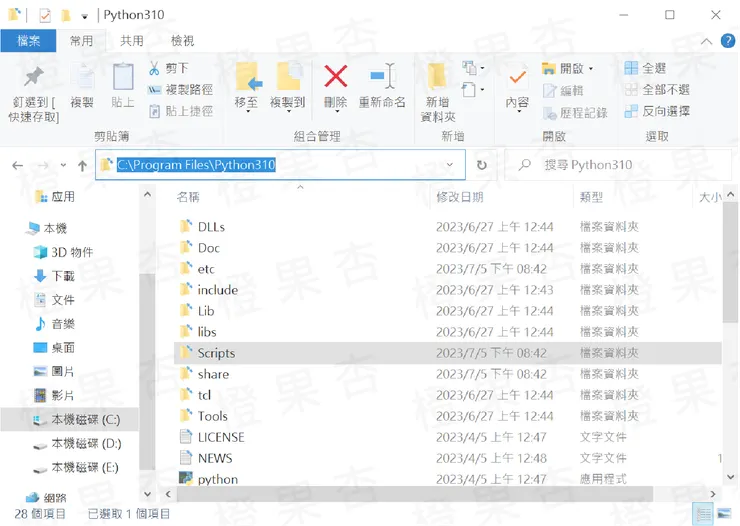Screen dimensions: 740x526
Task: Click Select all (全選)
Action: 645,68
